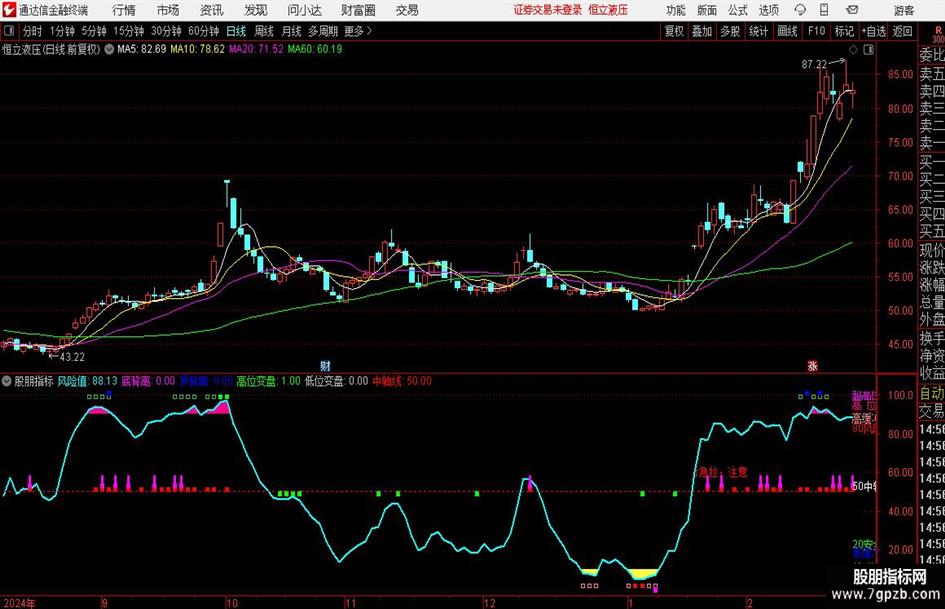Viewport: 945px width, 609px height.
Task: Click the 2024年 date axis label
Action: [x=19, y=603]
